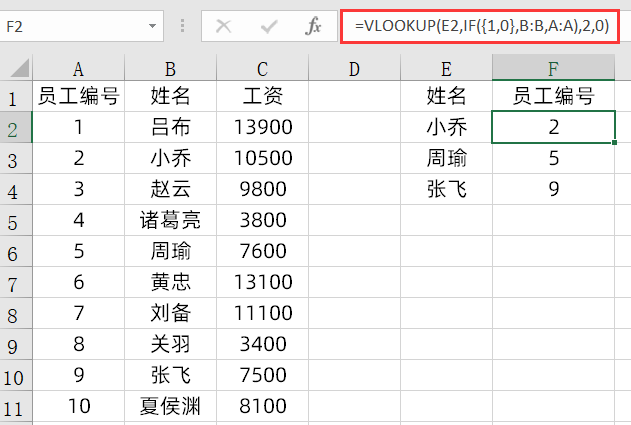Screen dimensions: 631x425
Task: Click 周瑜 in column B
Action: 171,251
